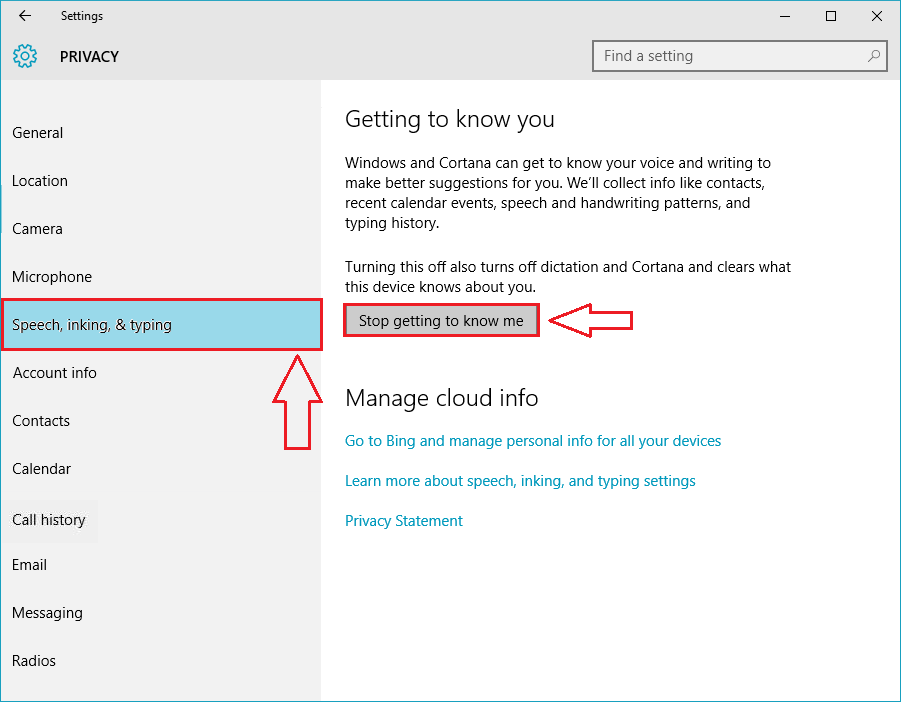View the Contacts privacy settings
The width and height of the screenshot is (901, 702).
pyautogui.click(x=41, y=420)
